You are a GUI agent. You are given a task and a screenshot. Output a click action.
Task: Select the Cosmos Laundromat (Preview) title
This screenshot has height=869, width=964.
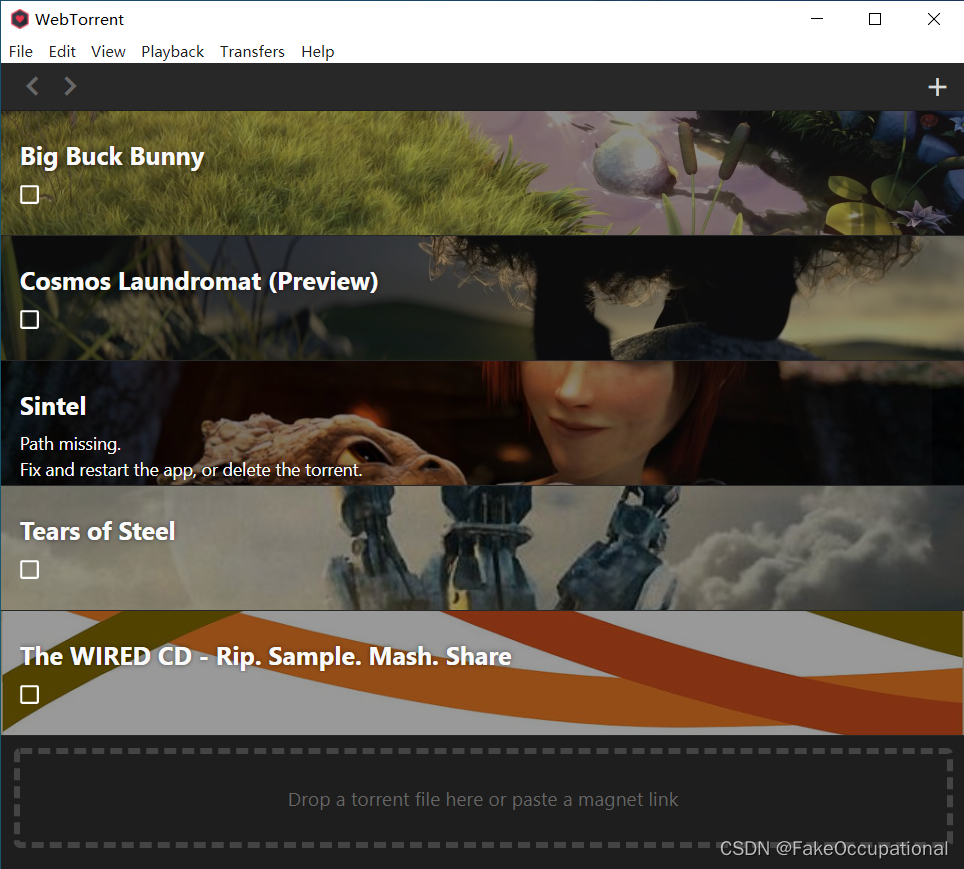tap(199, 282)
